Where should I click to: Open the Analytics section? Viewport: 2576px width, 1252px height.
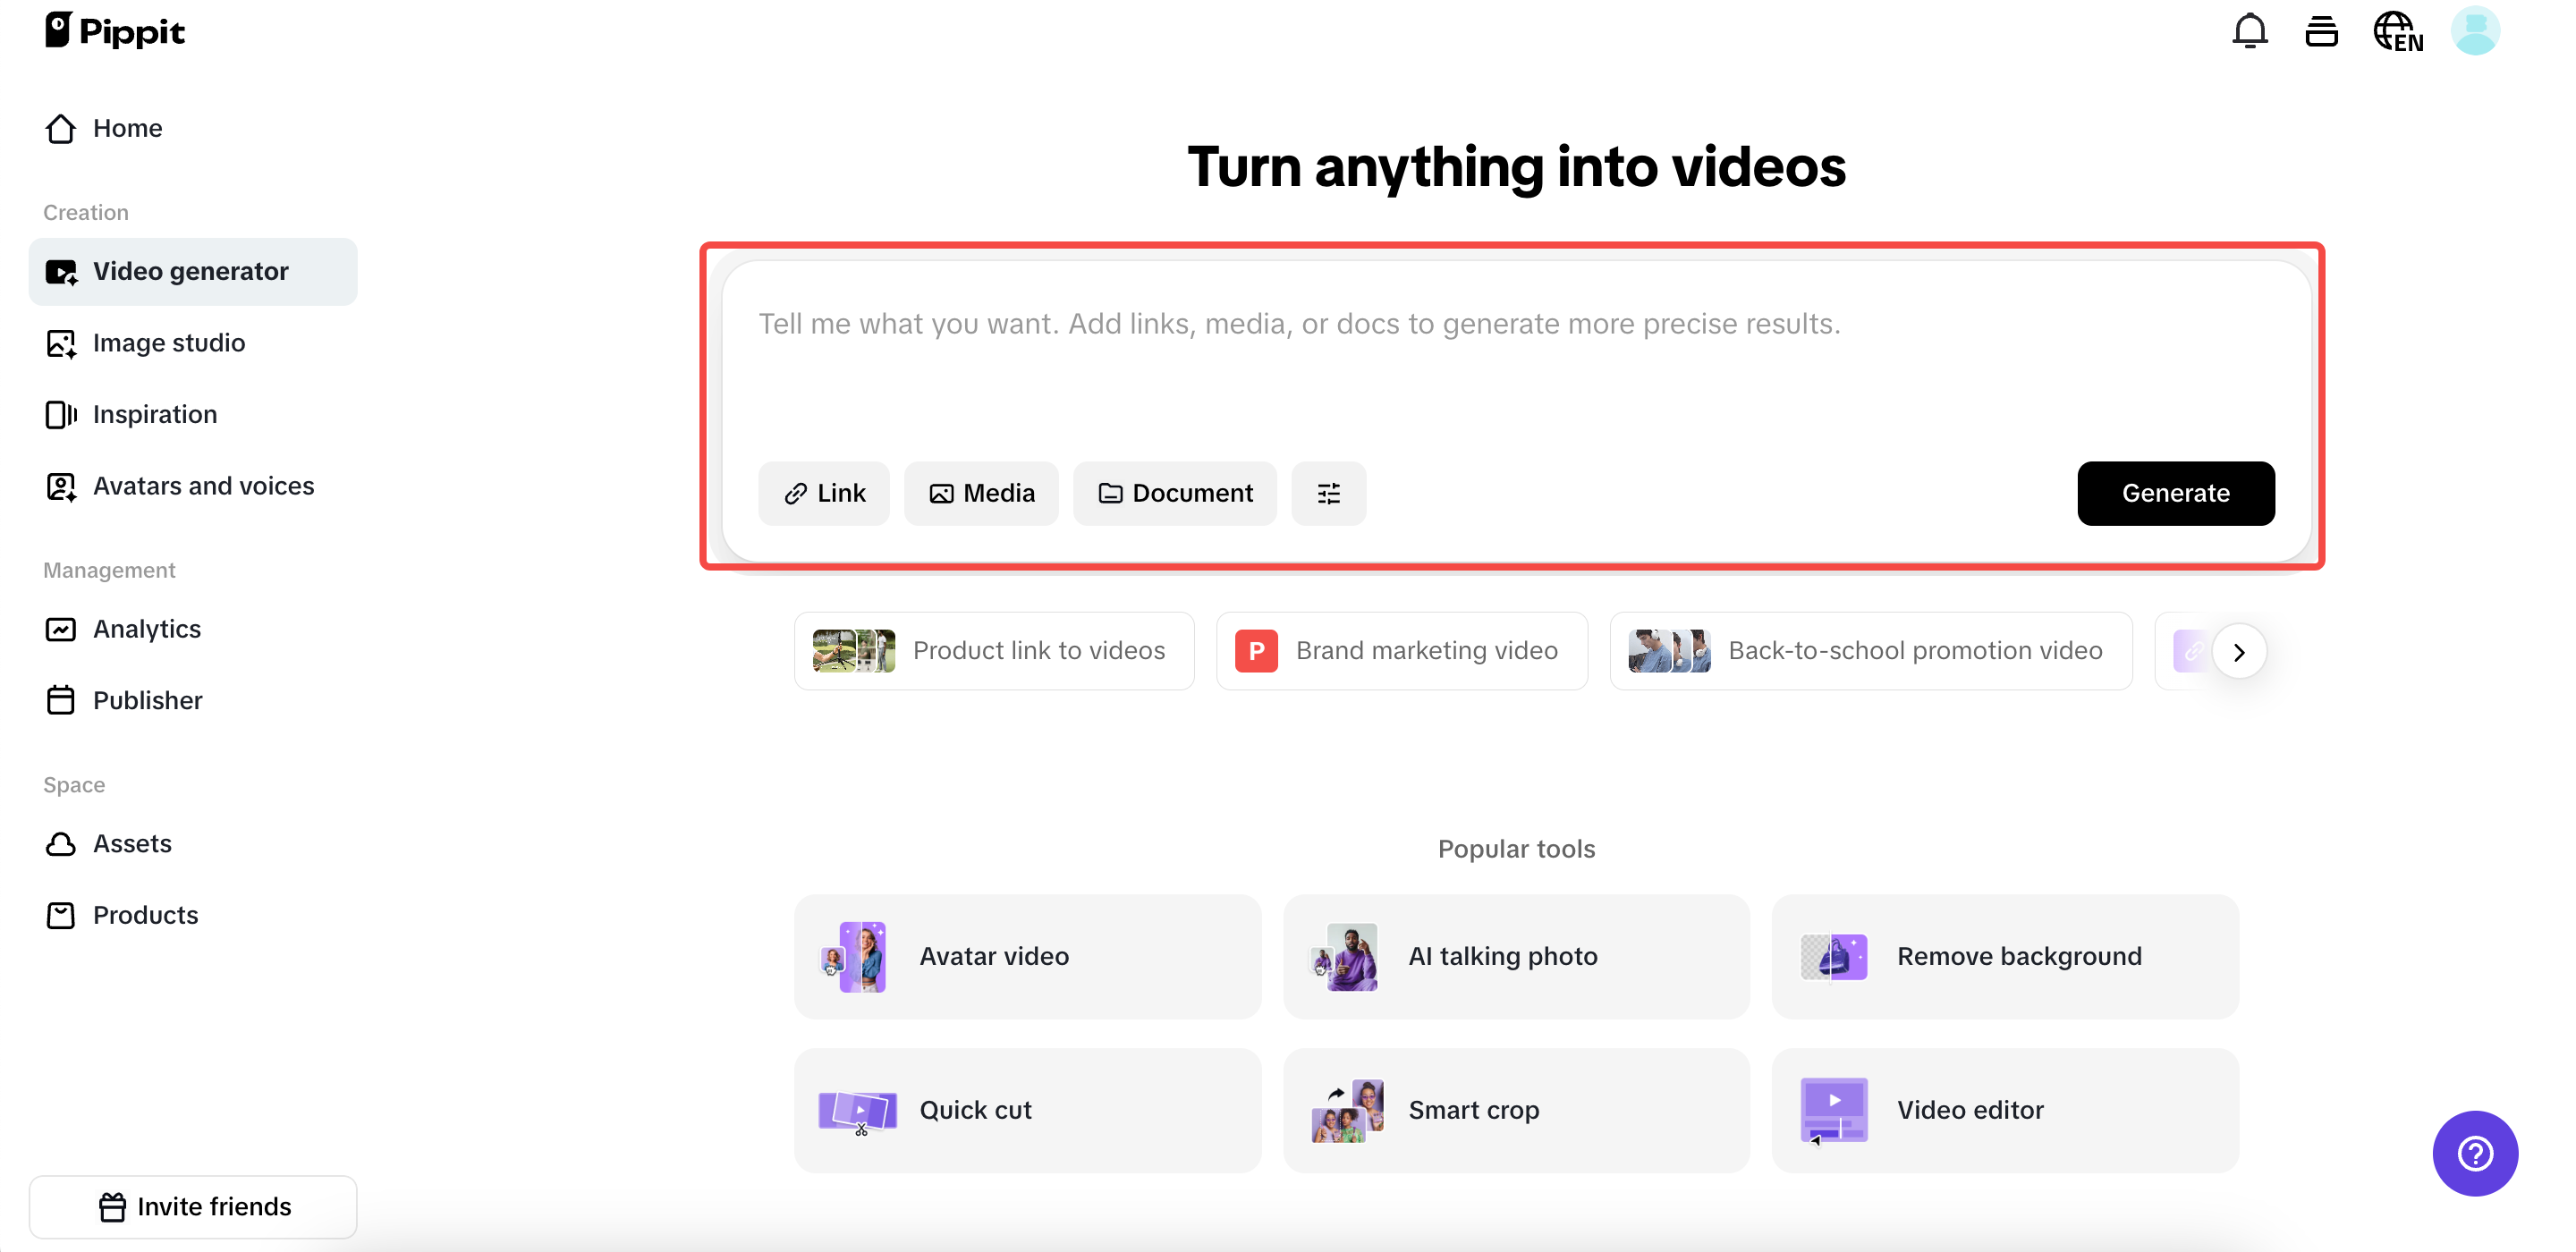click(x=147, y=629)
